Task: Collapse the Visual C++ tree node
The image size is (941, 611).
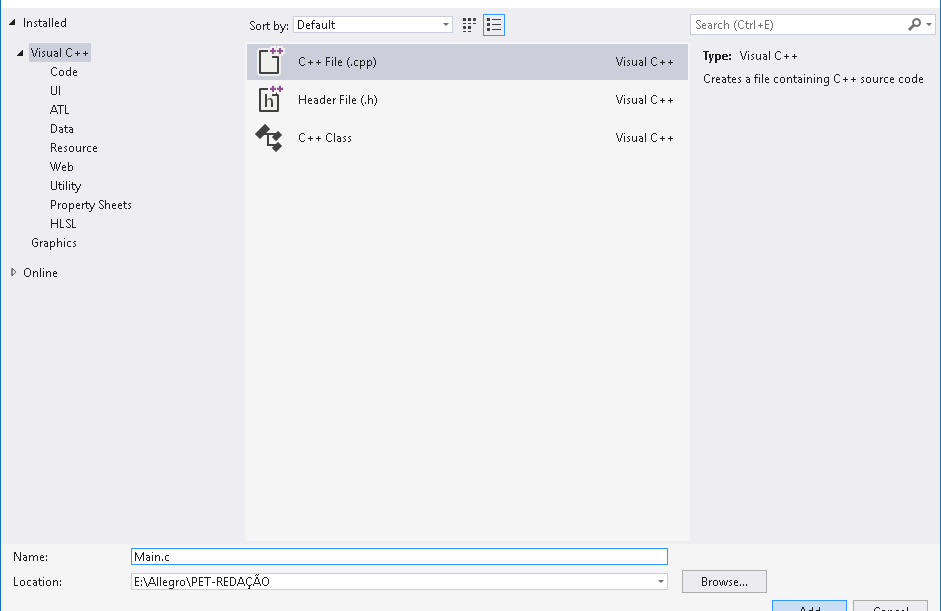Action: 20,53
